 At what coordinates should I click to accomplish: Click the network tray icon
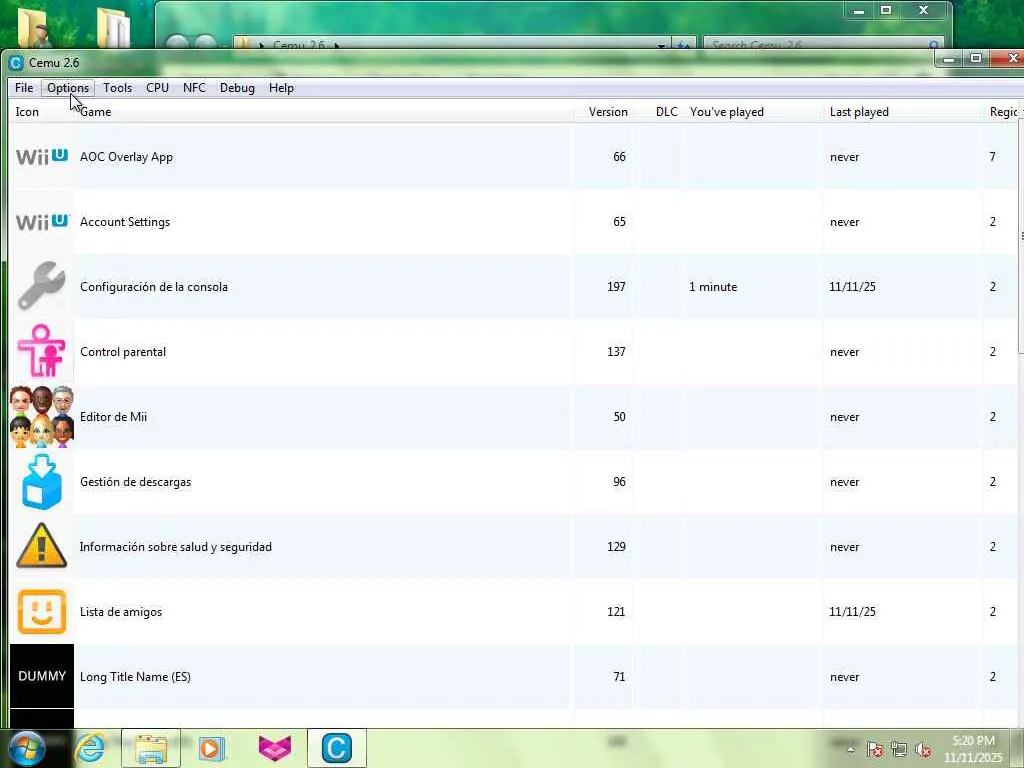[899, 749]
